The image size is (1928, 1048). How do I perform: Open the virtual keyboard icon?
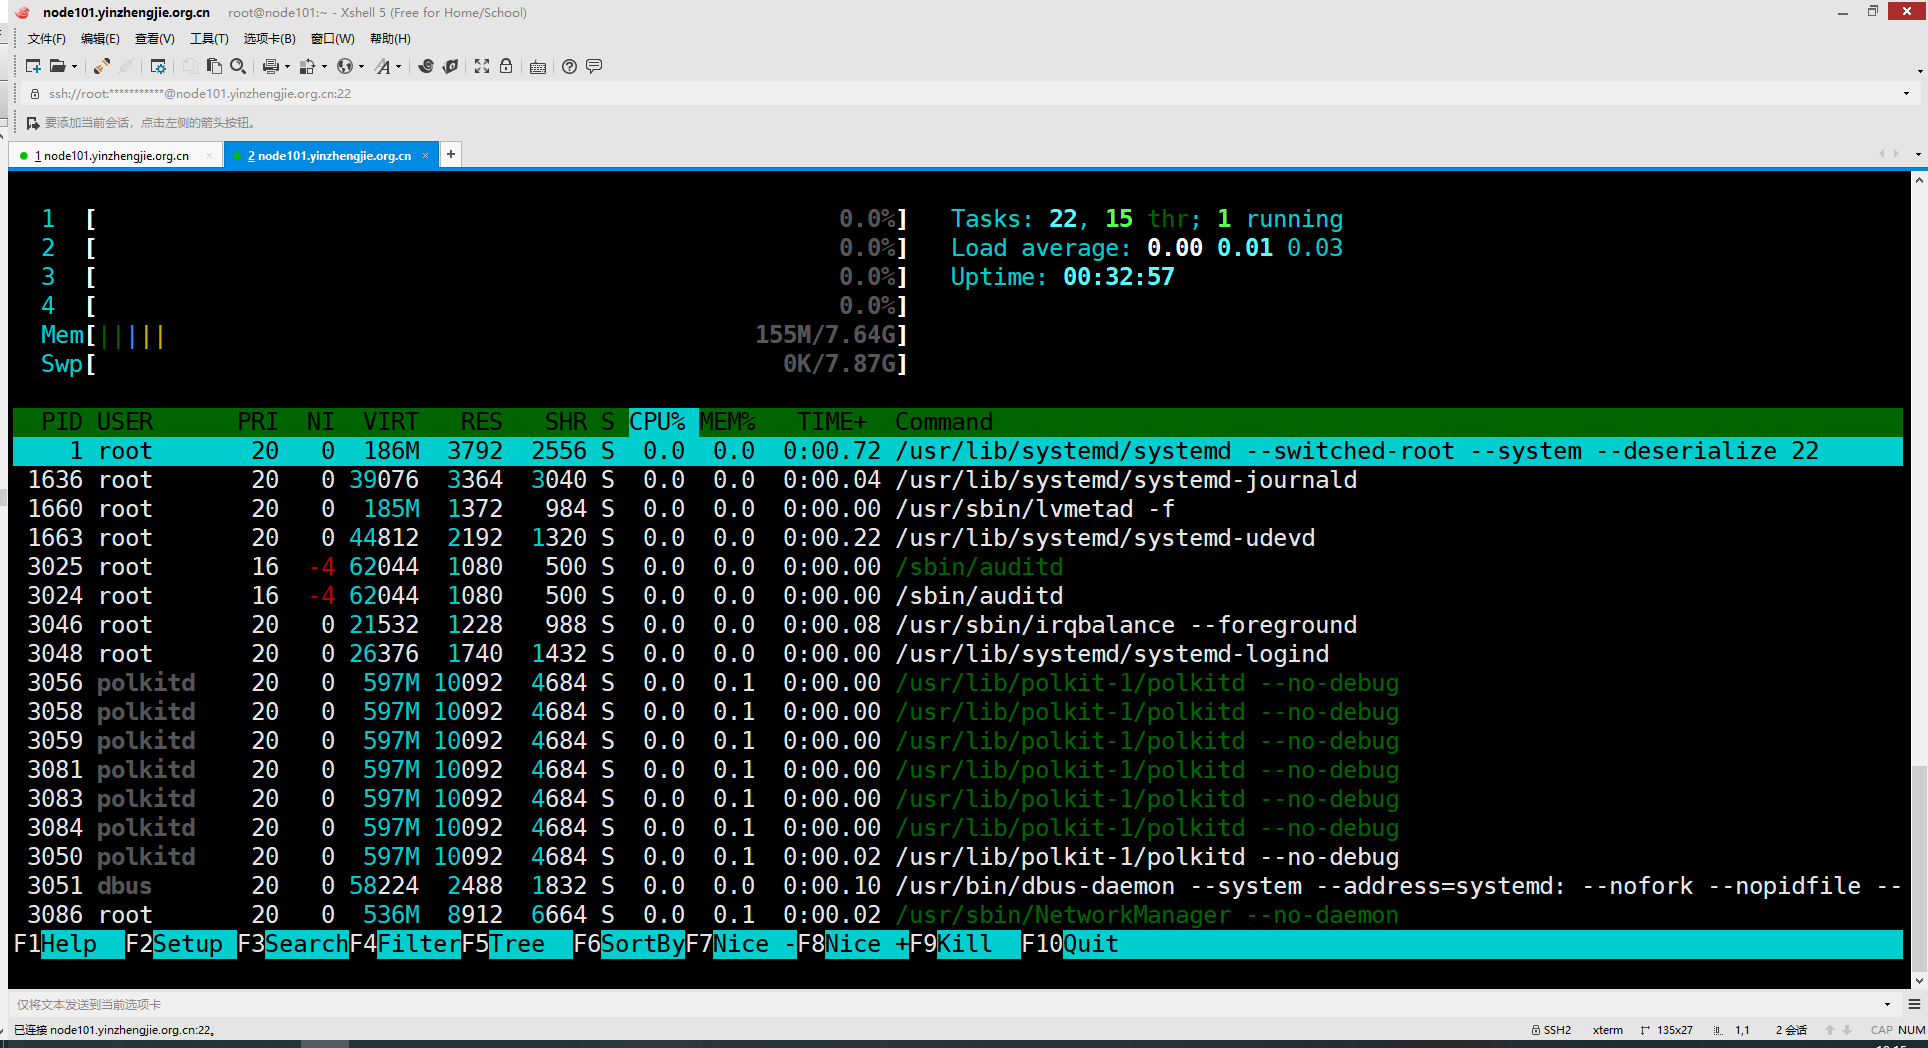point(538,66)
